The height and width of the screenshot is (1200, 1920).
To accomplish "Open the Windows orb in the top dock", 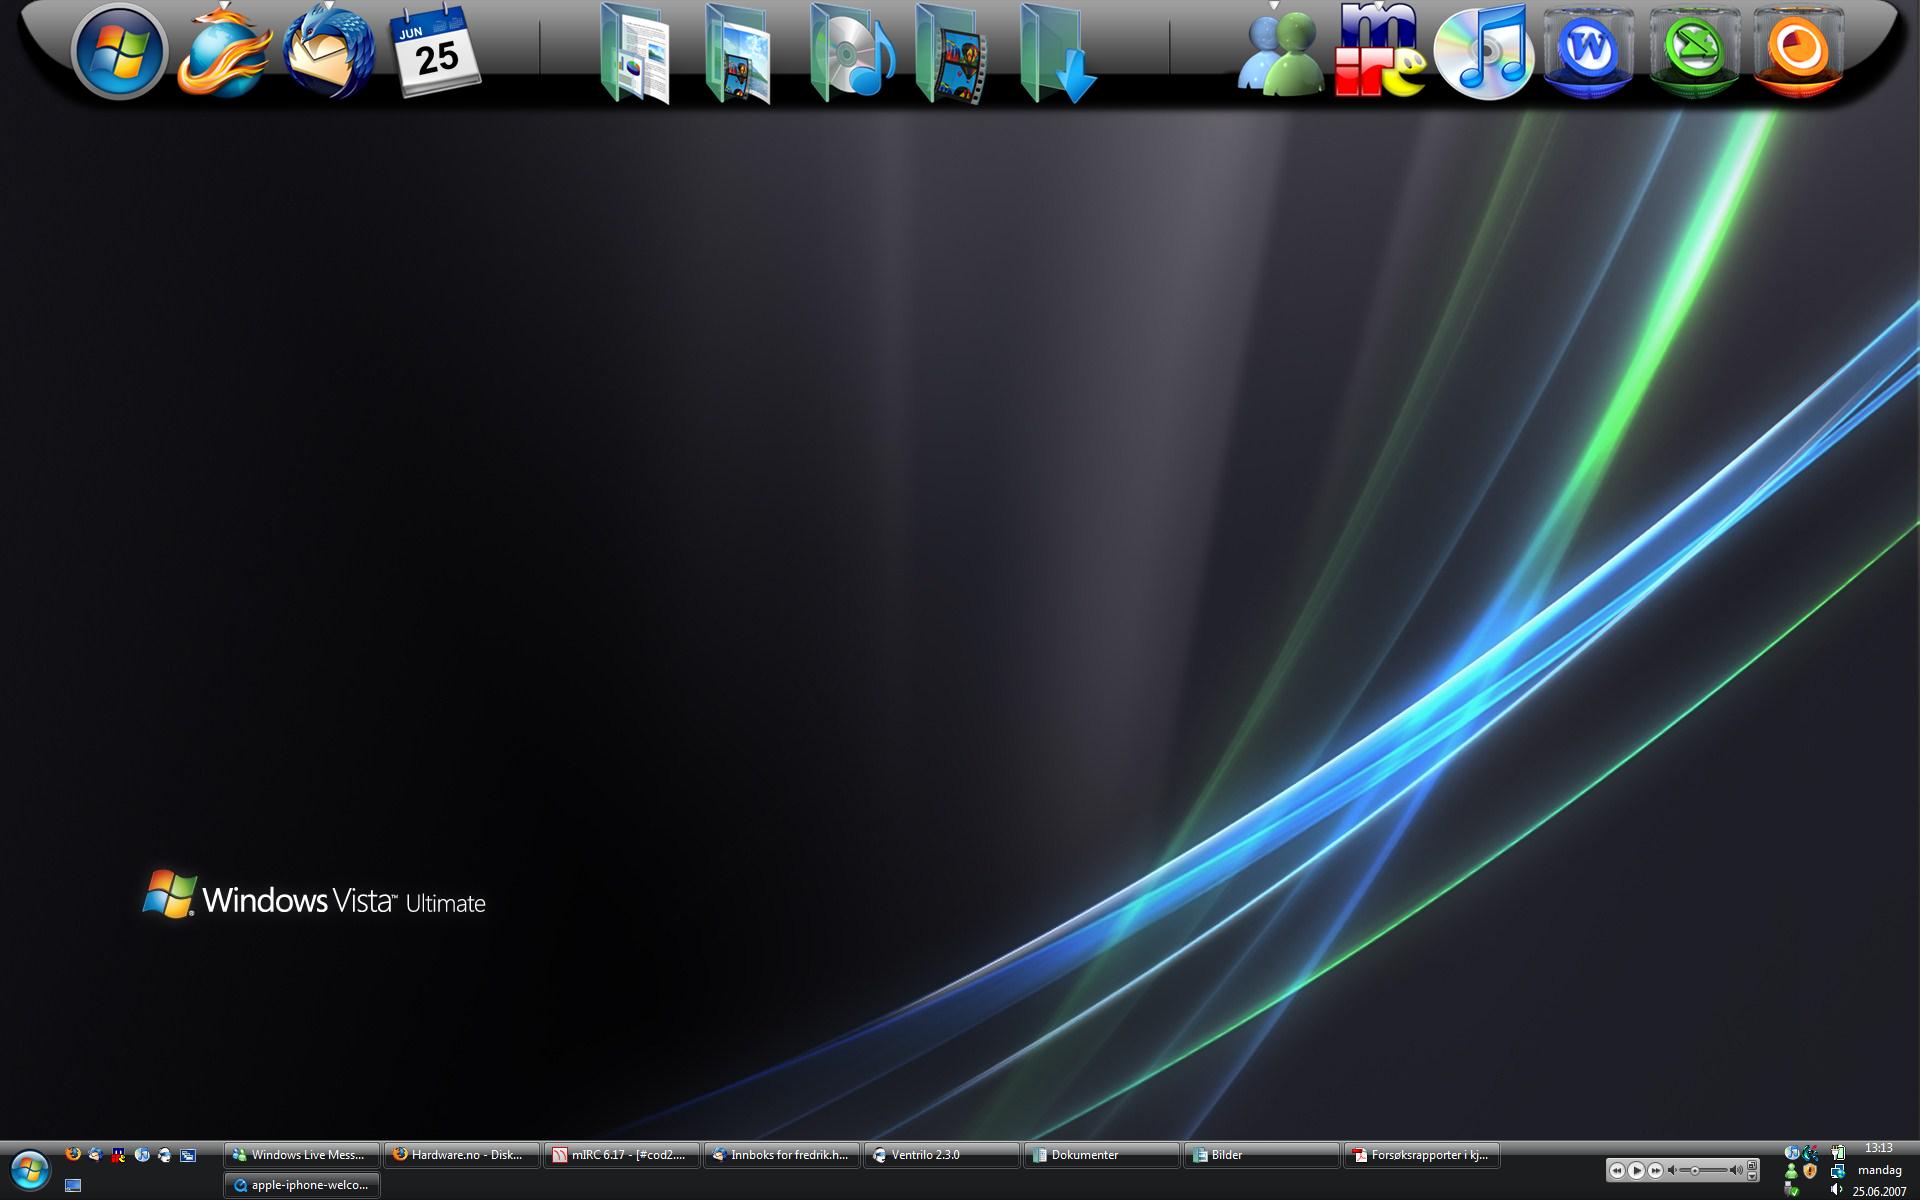I will coord(119,52).
